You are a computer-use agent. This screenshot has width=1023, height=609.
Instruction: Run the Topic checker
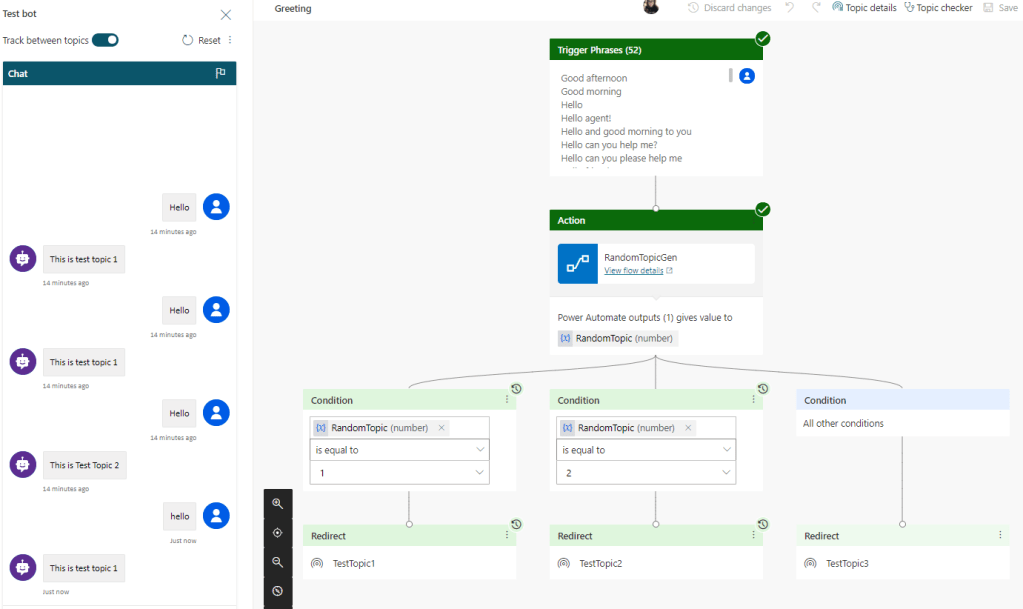pos(938,8)
